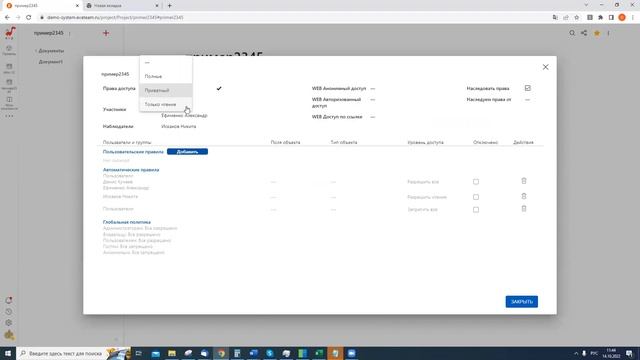640x360 pixels.
Task: Click the user avatar icon at rail bottom
Action: (9, 335)
